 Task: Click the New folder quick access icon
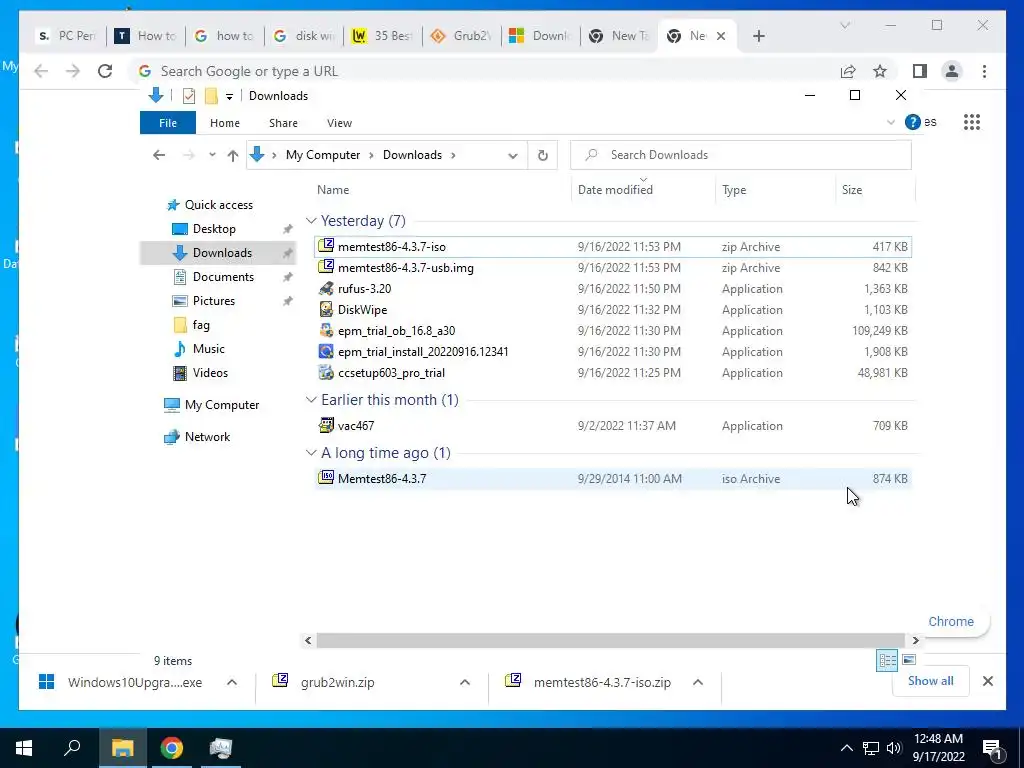pyautogui.click(x=211, y=96)
